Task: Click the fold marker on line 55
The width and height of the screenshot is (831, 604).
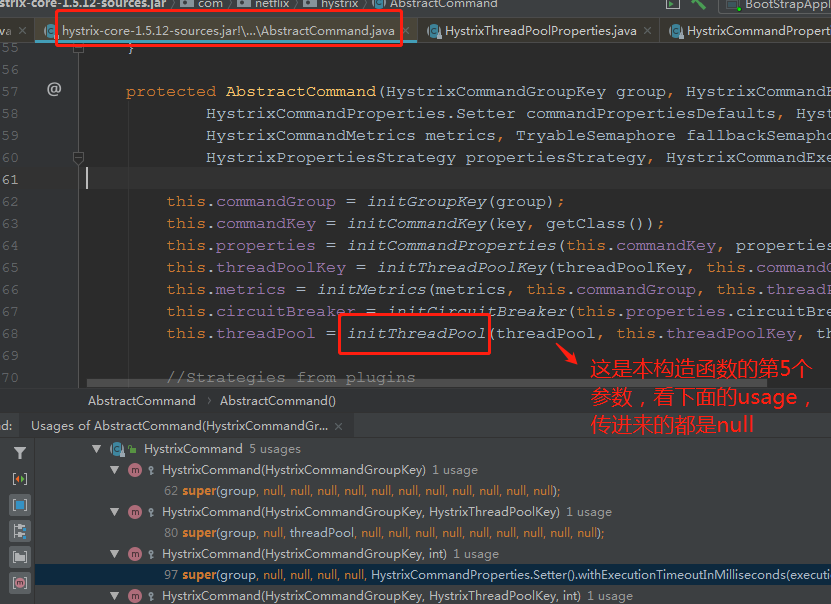Action: click(78, 48)
